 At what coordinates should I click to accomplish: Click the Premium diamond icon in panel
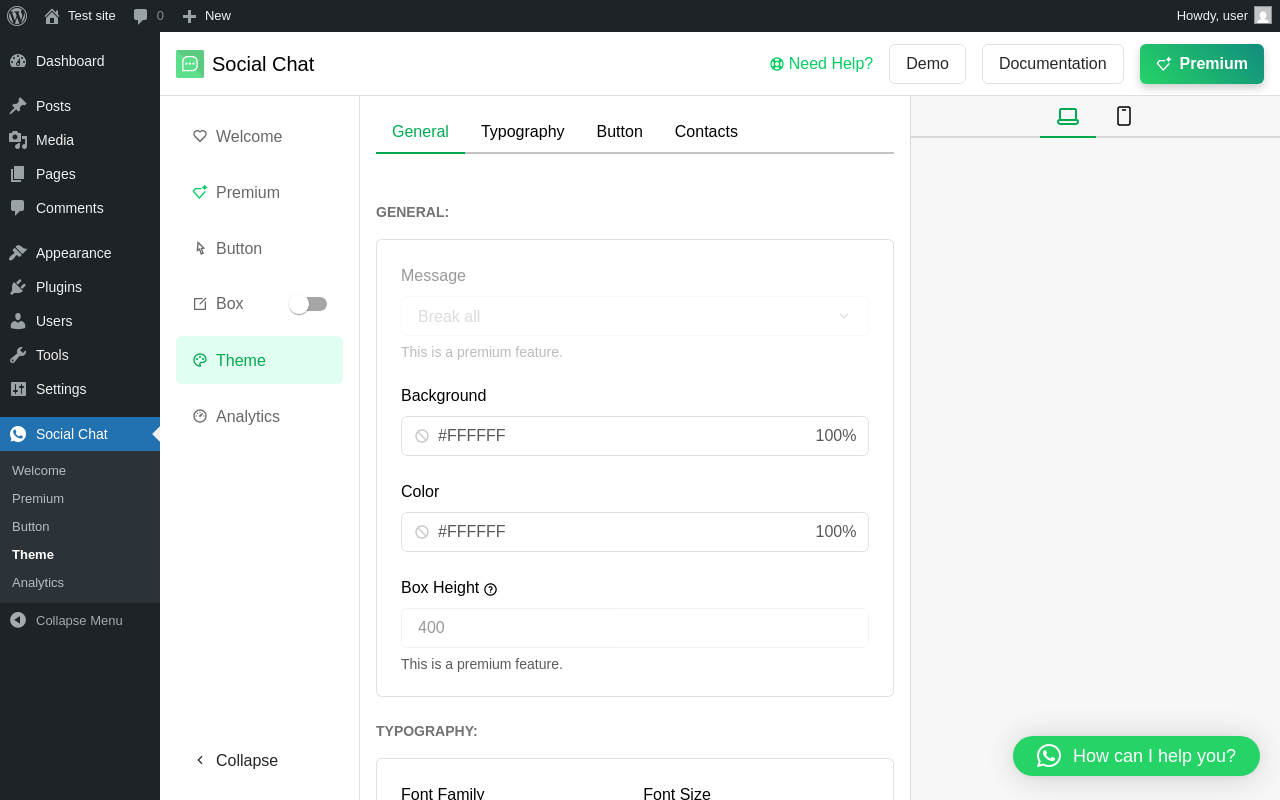[x=200, y=192]
